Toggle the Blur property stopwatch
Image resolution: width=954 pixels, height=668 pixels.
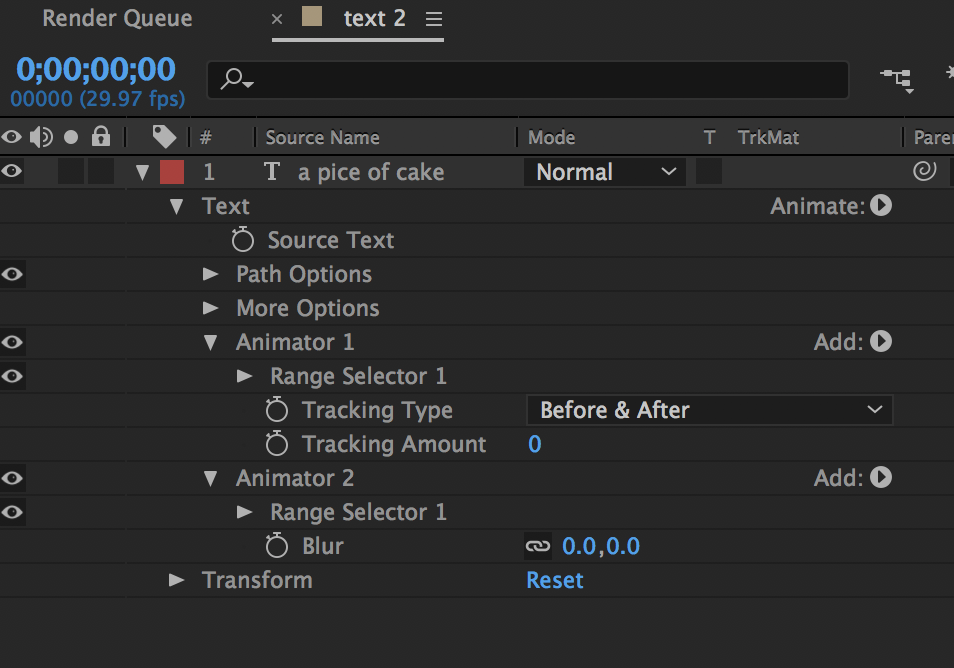coord(277,546)
